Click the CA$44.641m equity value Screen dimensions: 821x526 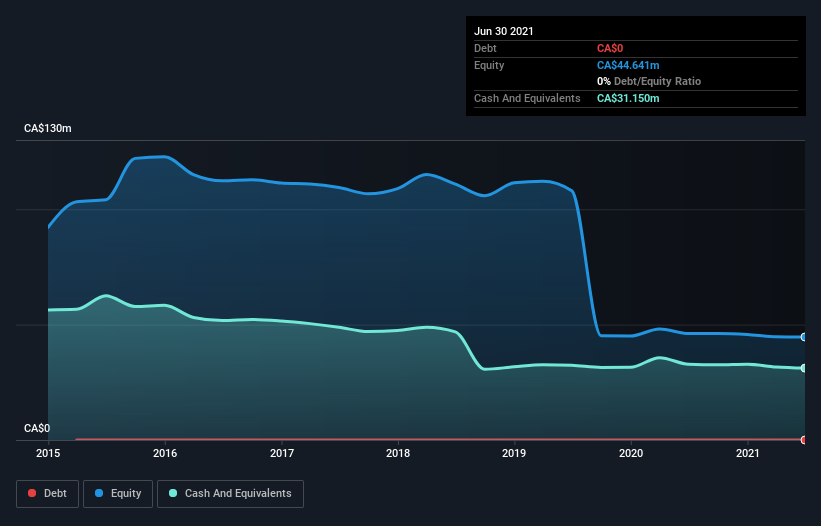628,65
